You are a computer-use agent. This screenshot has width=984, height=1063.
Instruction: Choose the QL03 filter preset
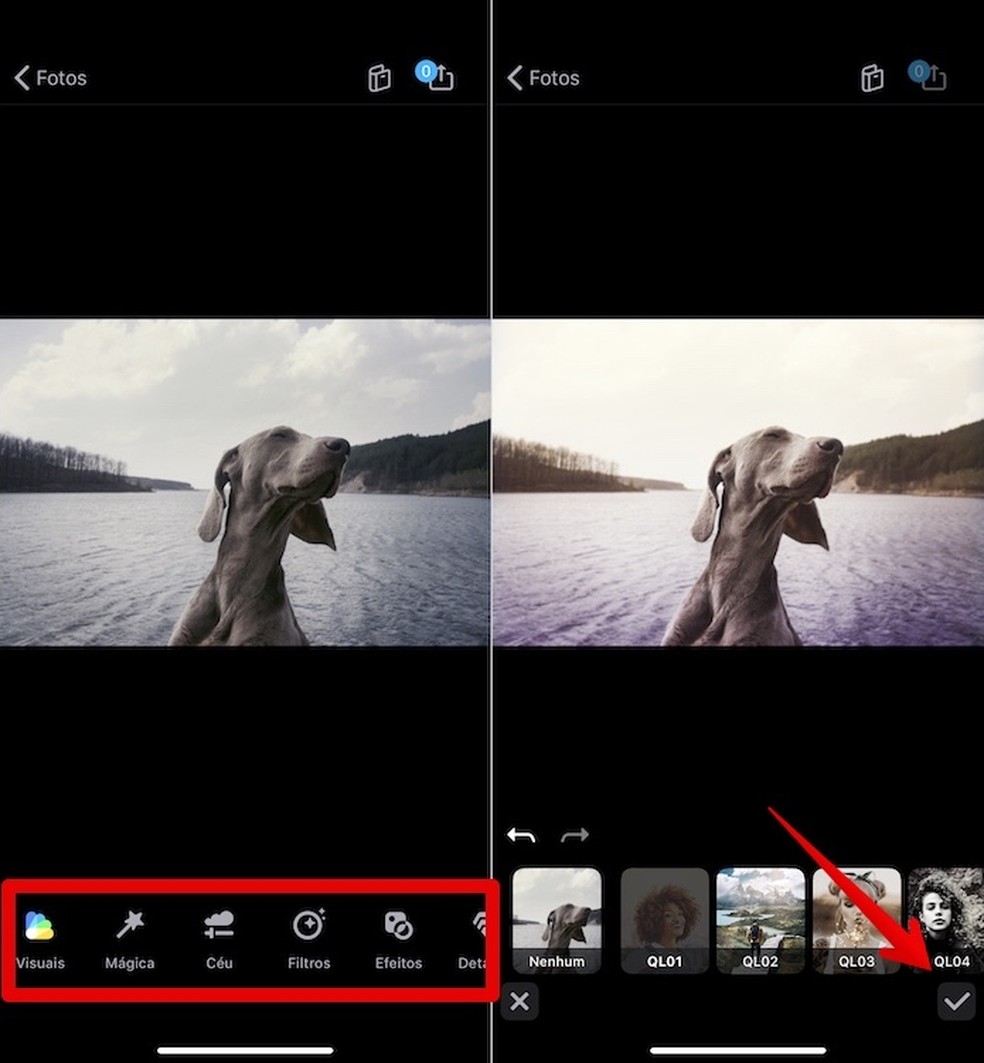(x=857, y=918)
